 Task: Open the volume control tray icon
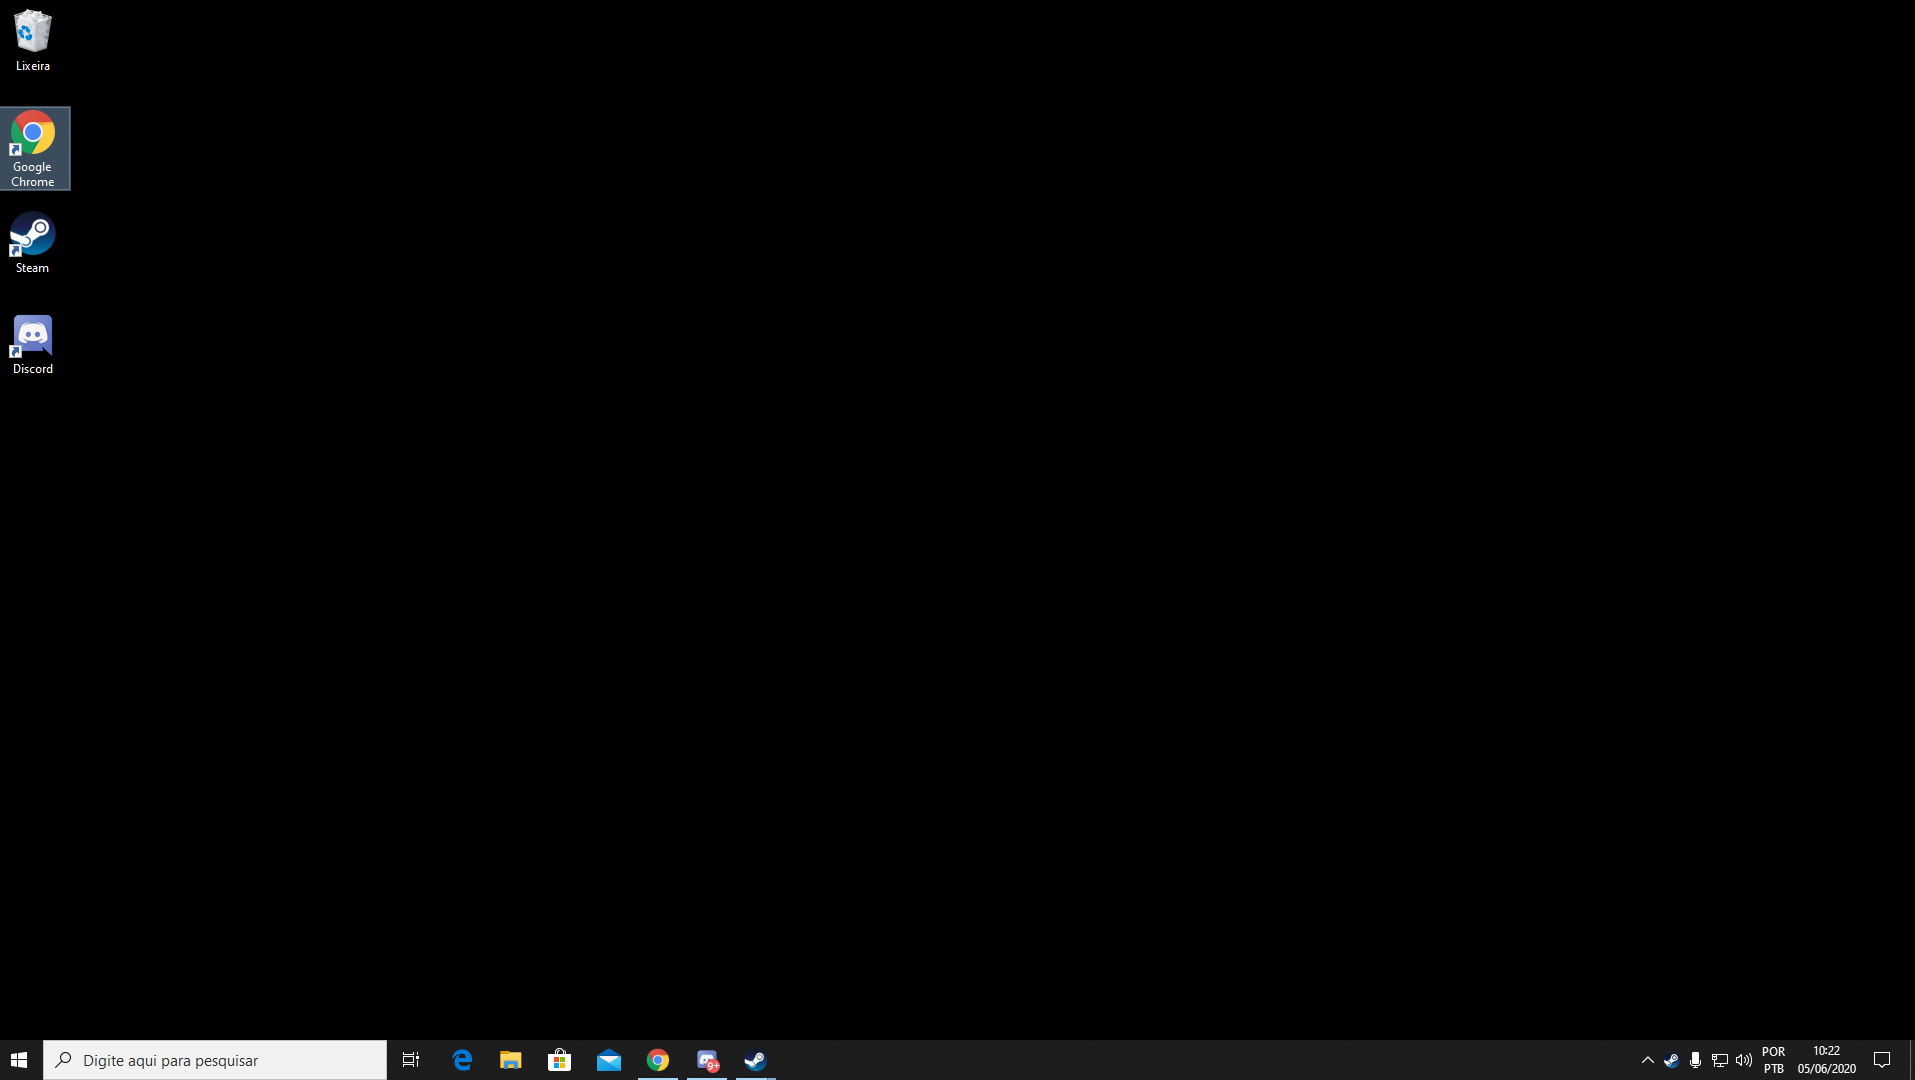(x=1744, y=1060)
